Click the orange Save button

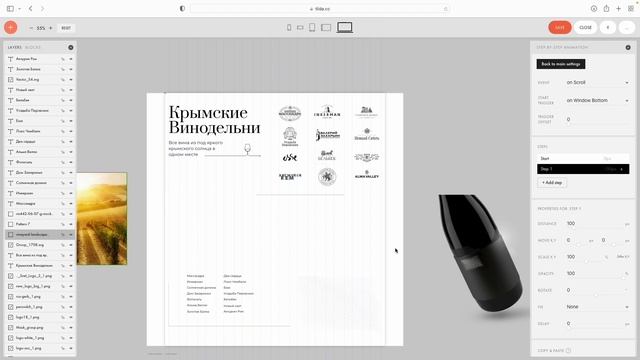pyautogui.click(x=560, y=27)
